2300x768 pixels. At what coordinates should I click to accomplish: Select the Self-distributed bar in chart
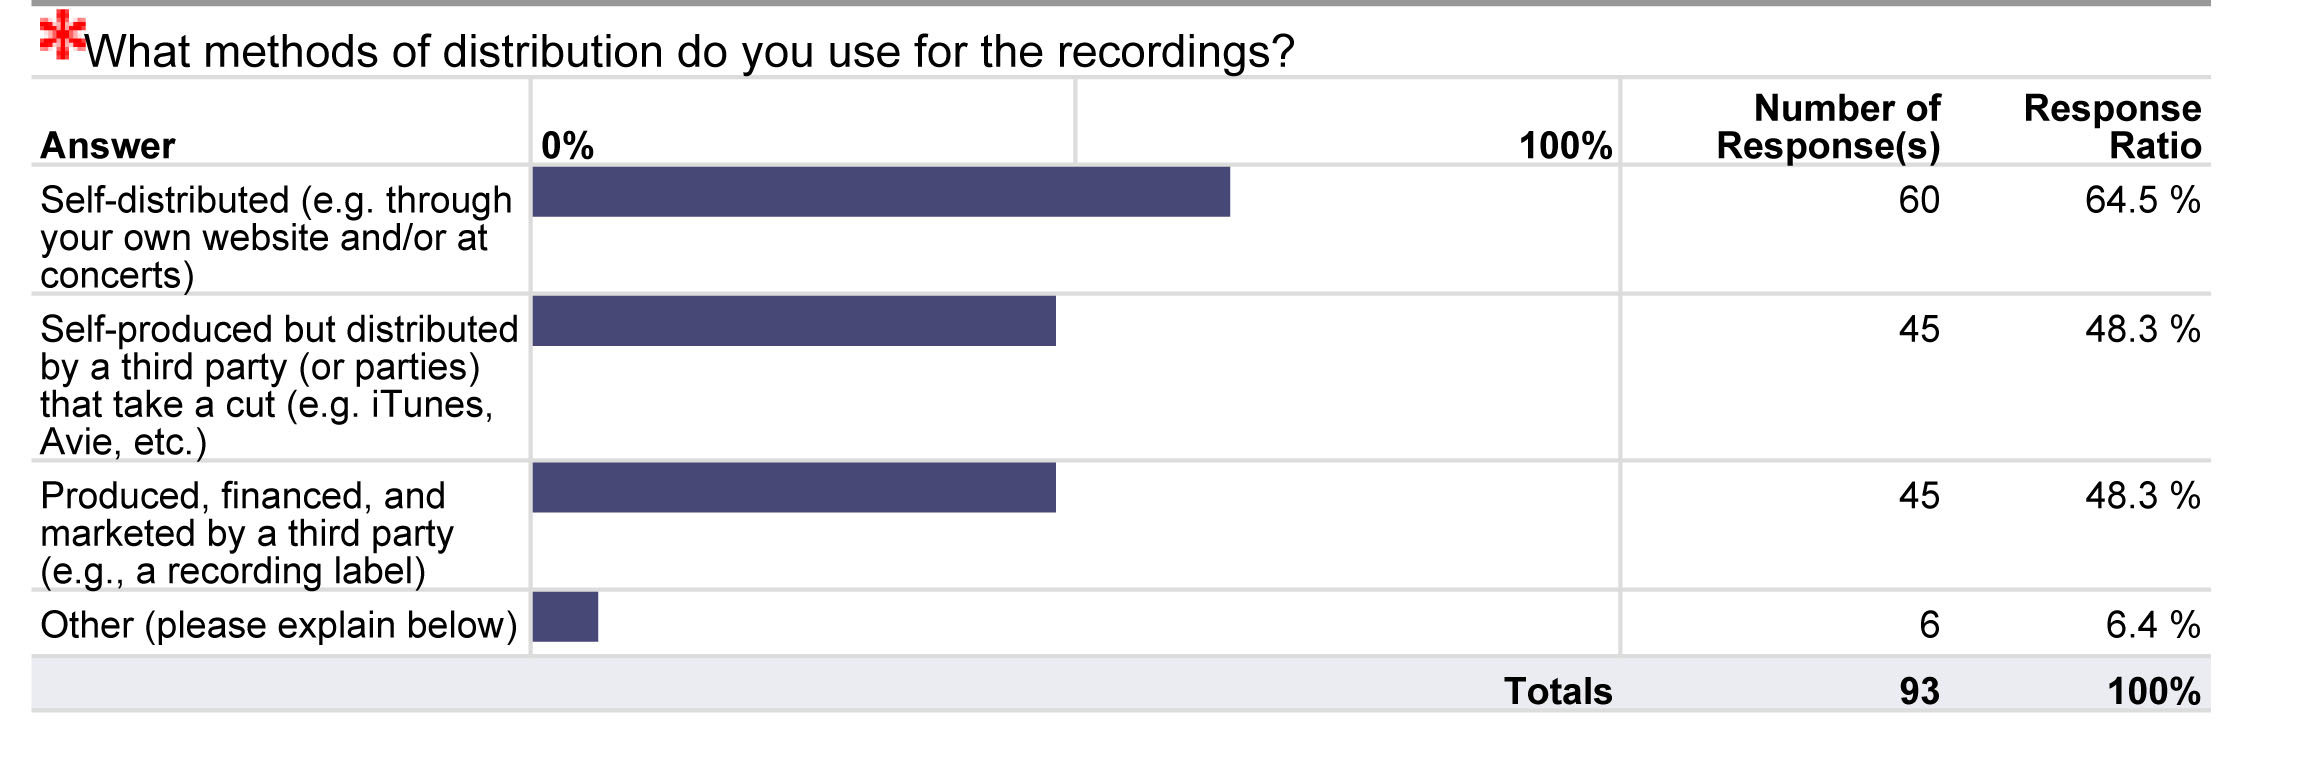[x=881, y=192]
